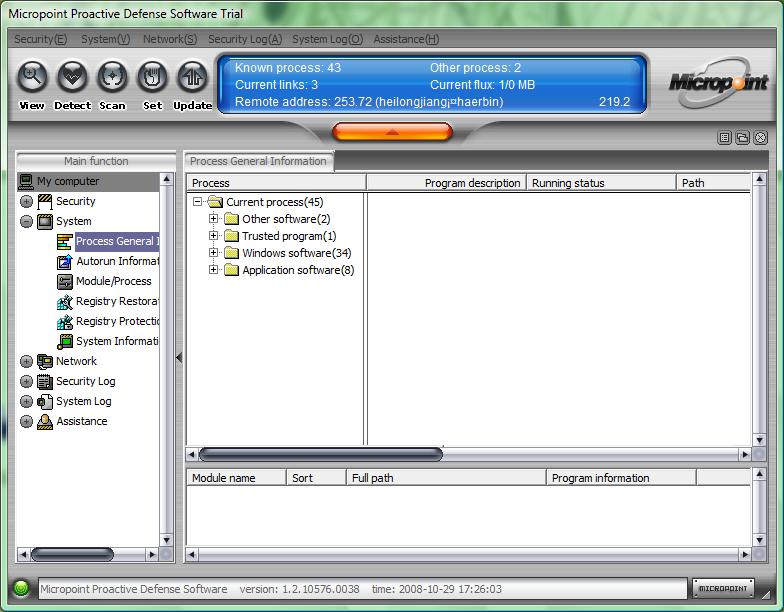Hide sidebar using the left arrow handle
Screen dimensions: 784x612
tap(179, 358)
